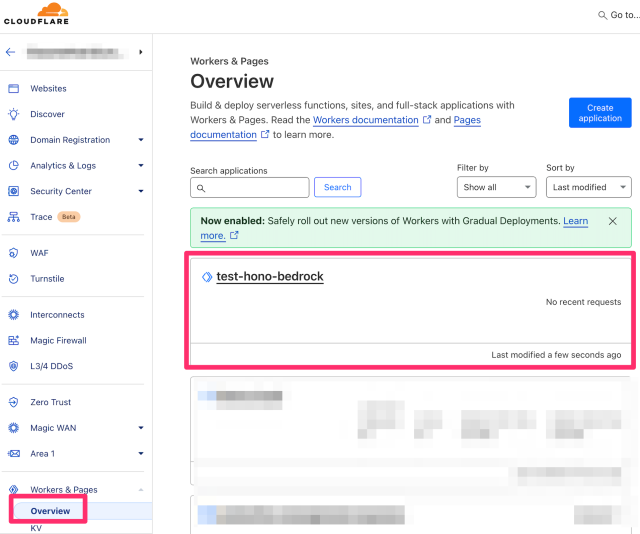Click the Magic WAN icon
This screenshot has width=640, height=534.
tap(13, 428)
